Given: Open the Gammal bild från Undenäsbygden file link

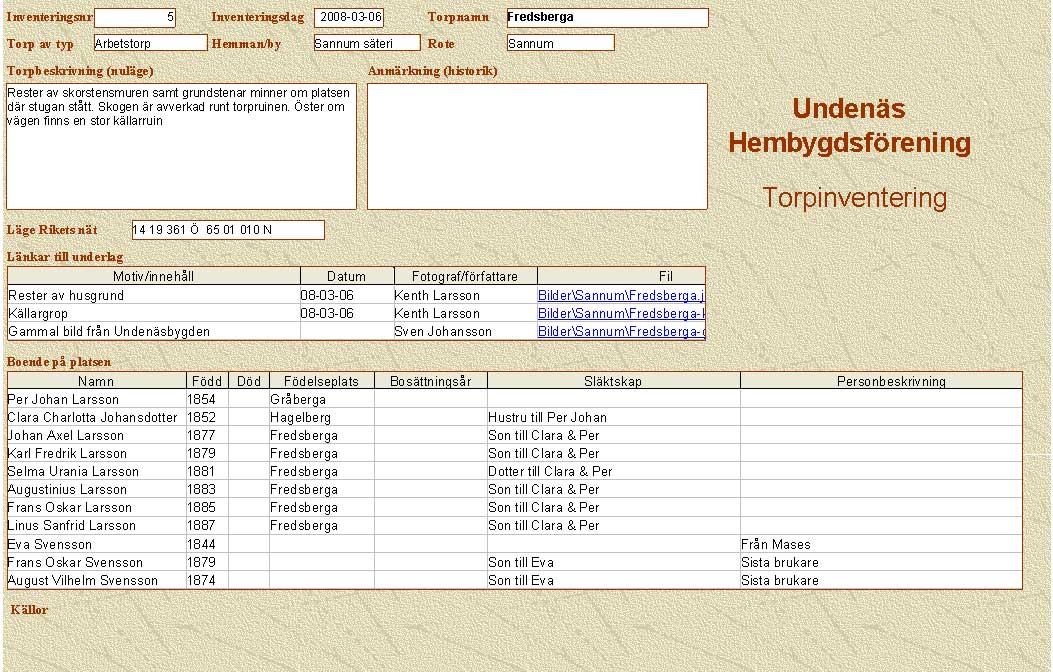Looking at the screenshot, I should [621, 332].
